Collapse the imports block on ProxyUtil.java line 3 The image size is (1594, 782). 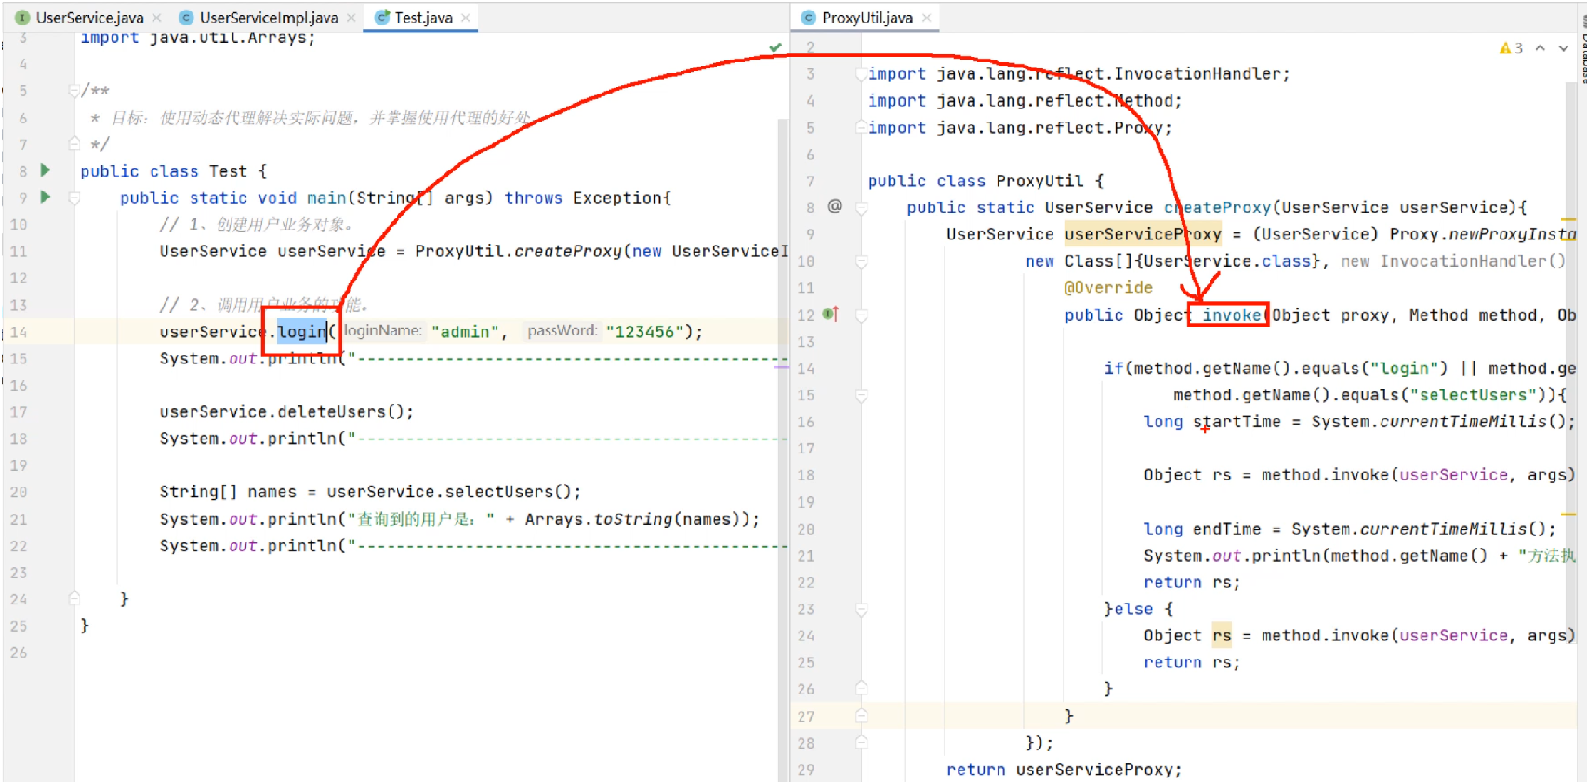[861, 74]
